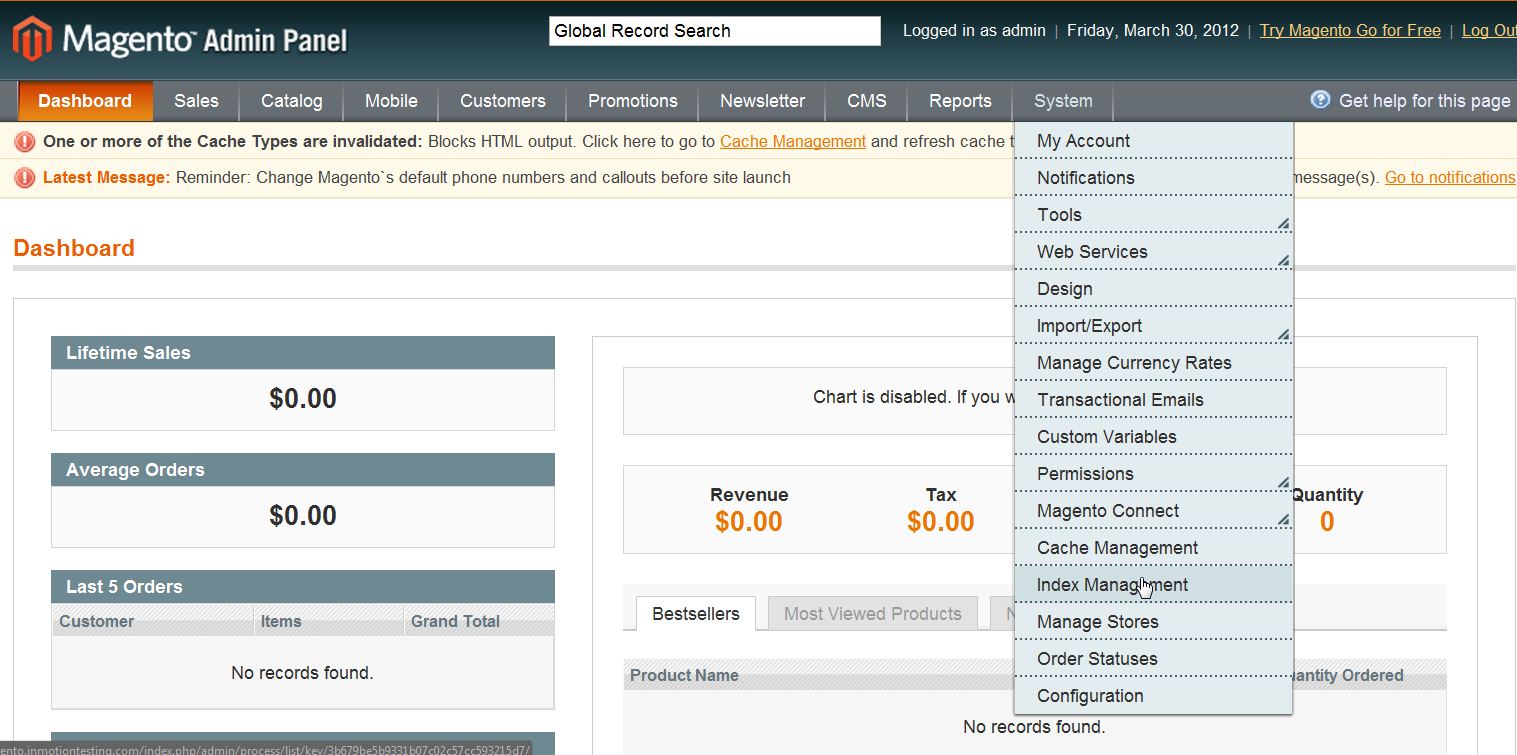Viewport: 1517px width, 755px height.
Task: Expand the Magento Connect submenu
Action: pos(1282,518)
